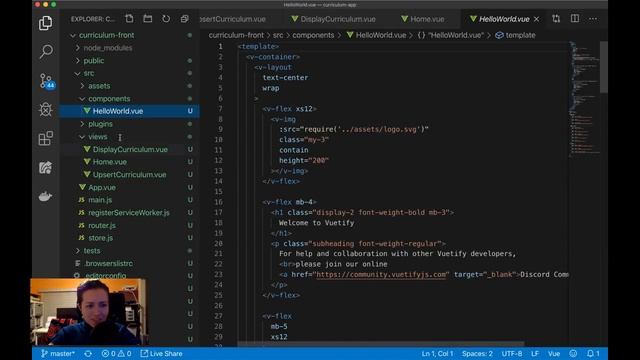This screenshot has height=360, width=640.
Task: Change the Spaces: 2 indentation setting
Action: tap(477, 354)
